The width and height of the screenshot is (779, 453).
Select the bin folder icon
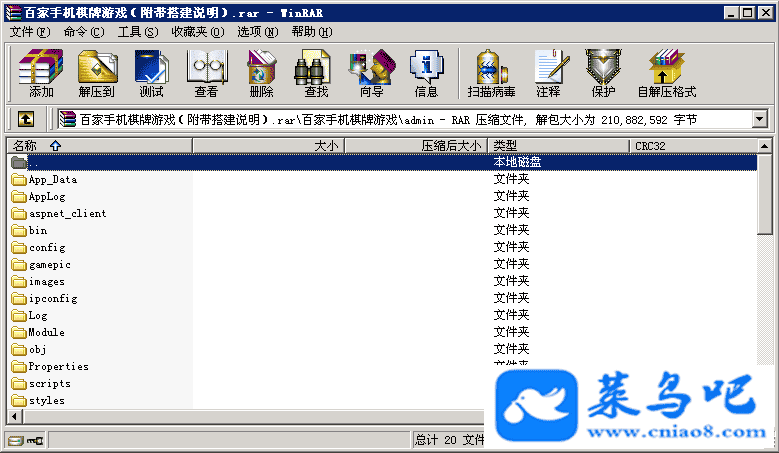pos(19,230)
